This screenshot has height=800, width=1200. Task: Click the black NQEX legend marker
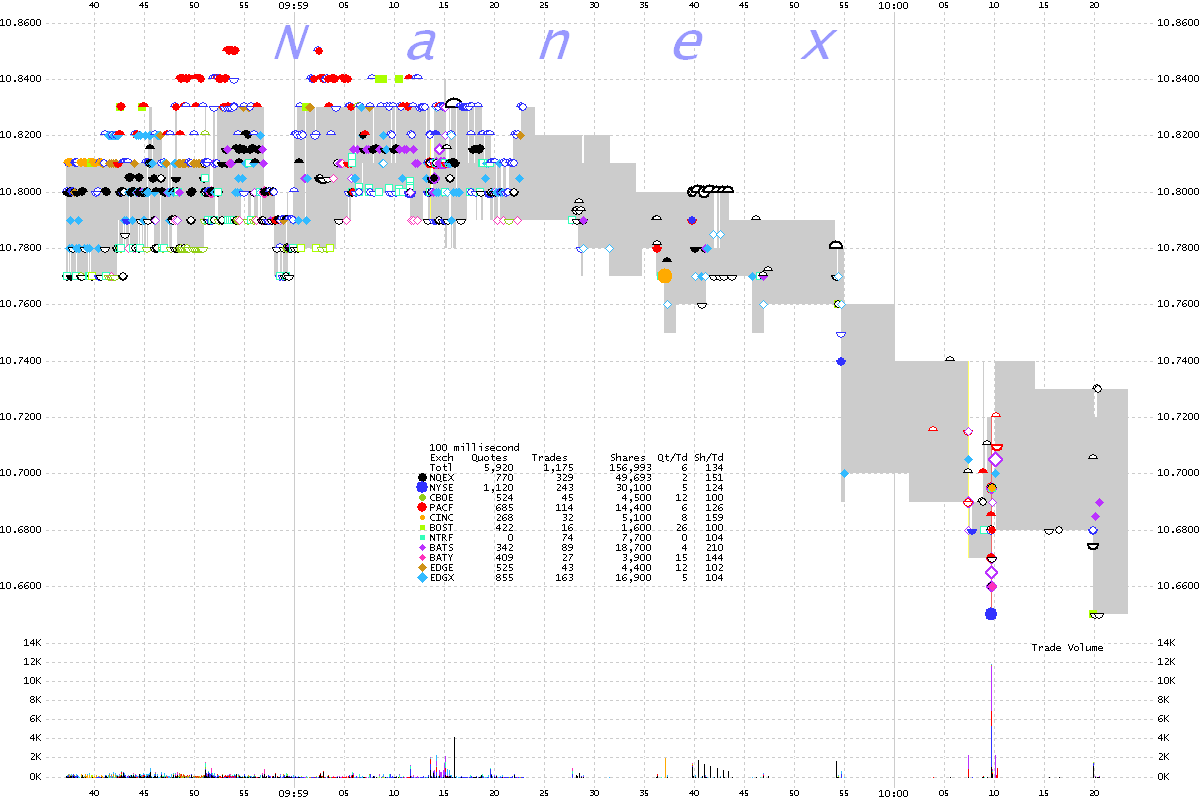(x=422, y=477)
